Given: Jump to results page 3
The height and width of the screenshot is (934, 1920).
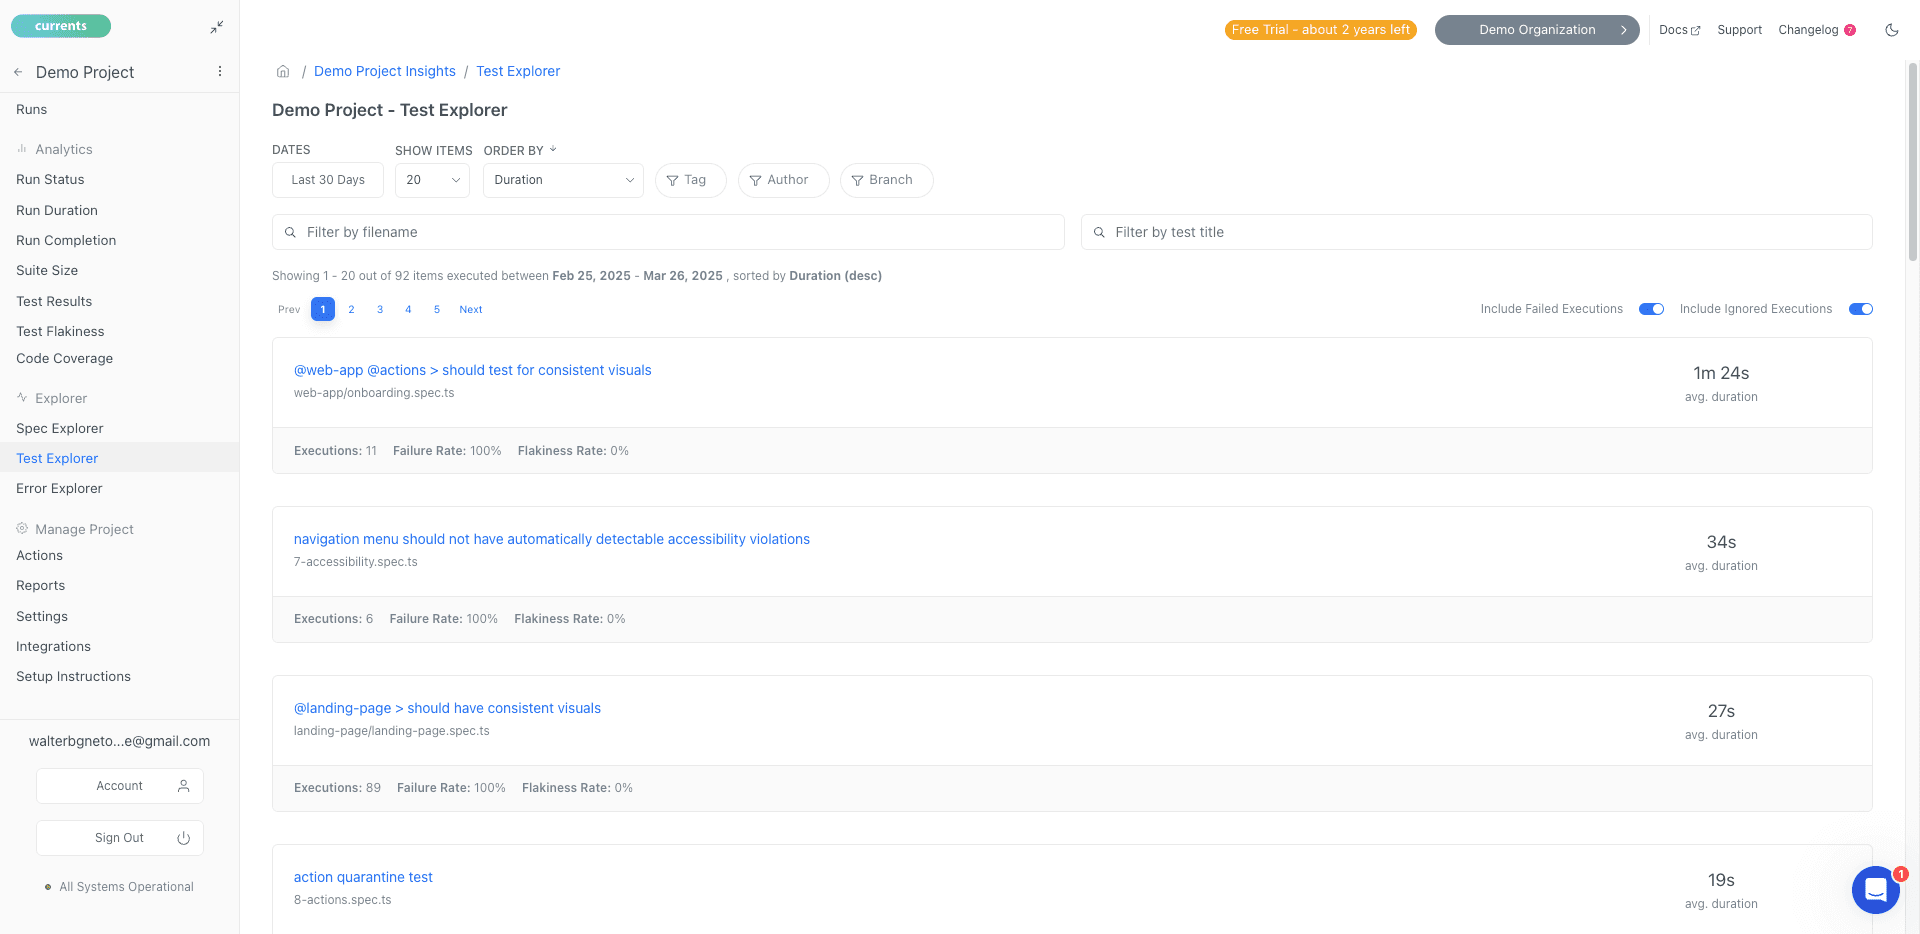Looking at the screenshot, I should (380, 309).
